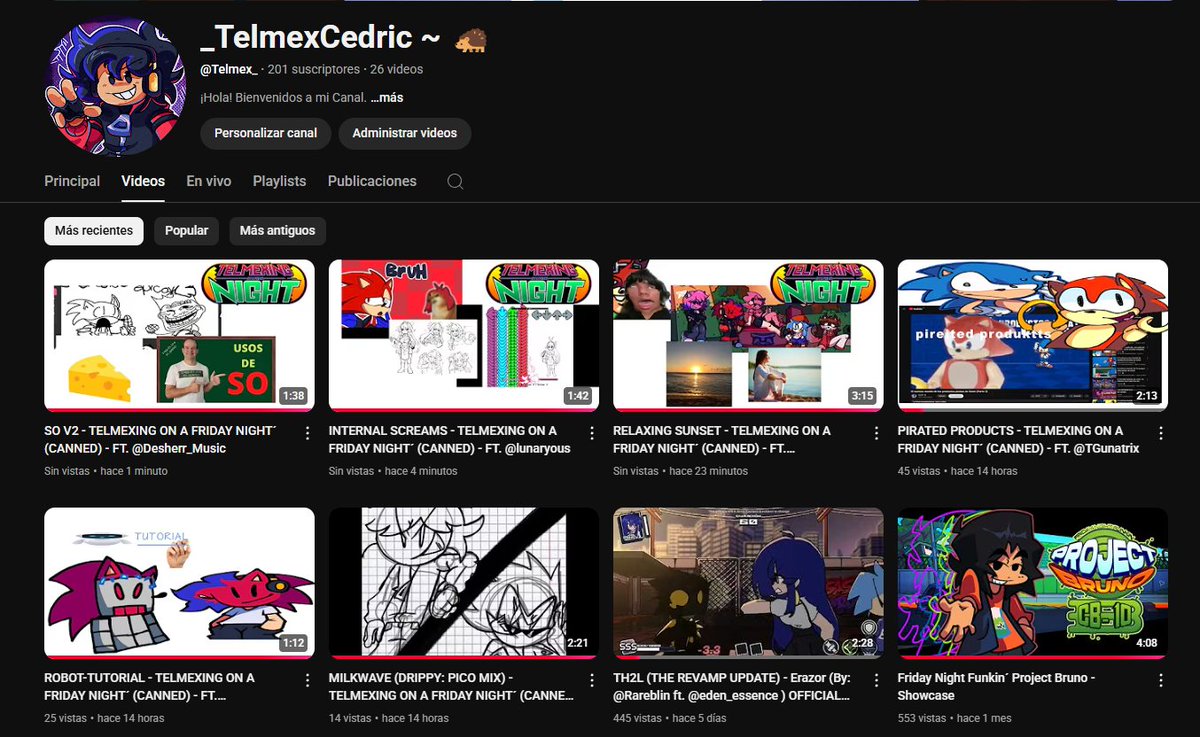This screenshot has width=1200, height=737.
Task: Open options menu for SO V2 video
Action: tap(308, 433)
